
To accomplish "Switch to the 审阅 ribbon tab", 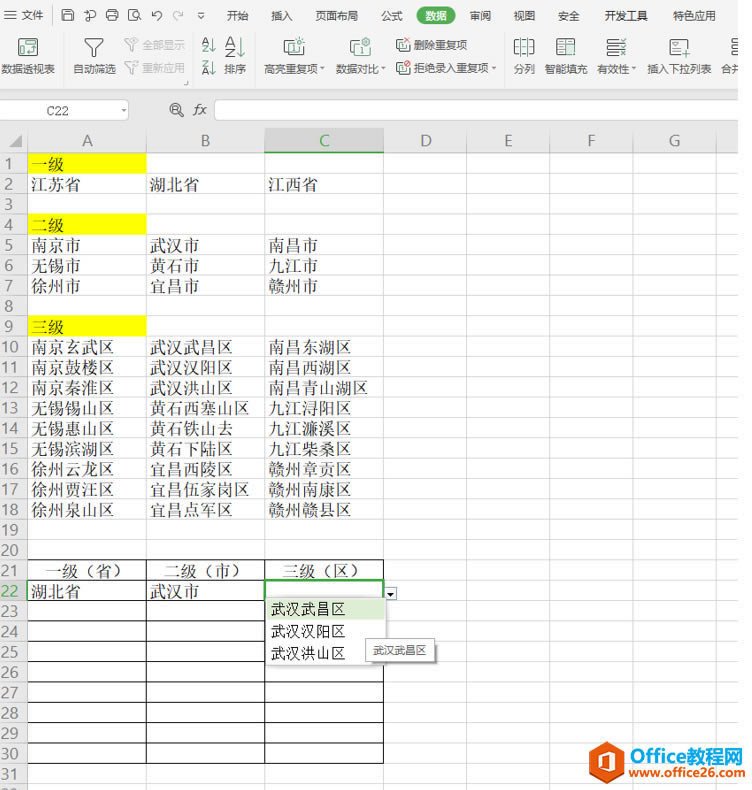I will point(480,16).
